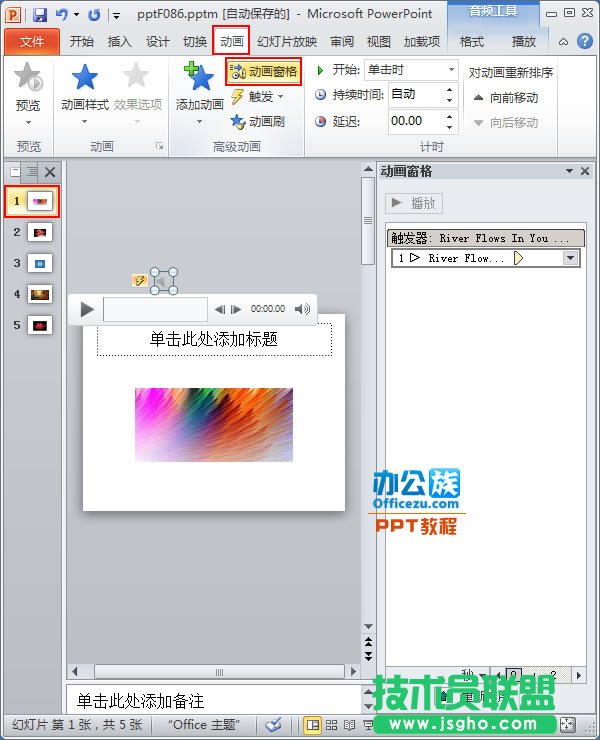Click the lightning trigger tag beside audio icon
Screen dimensions: 600x740
(x=140, y=280)
